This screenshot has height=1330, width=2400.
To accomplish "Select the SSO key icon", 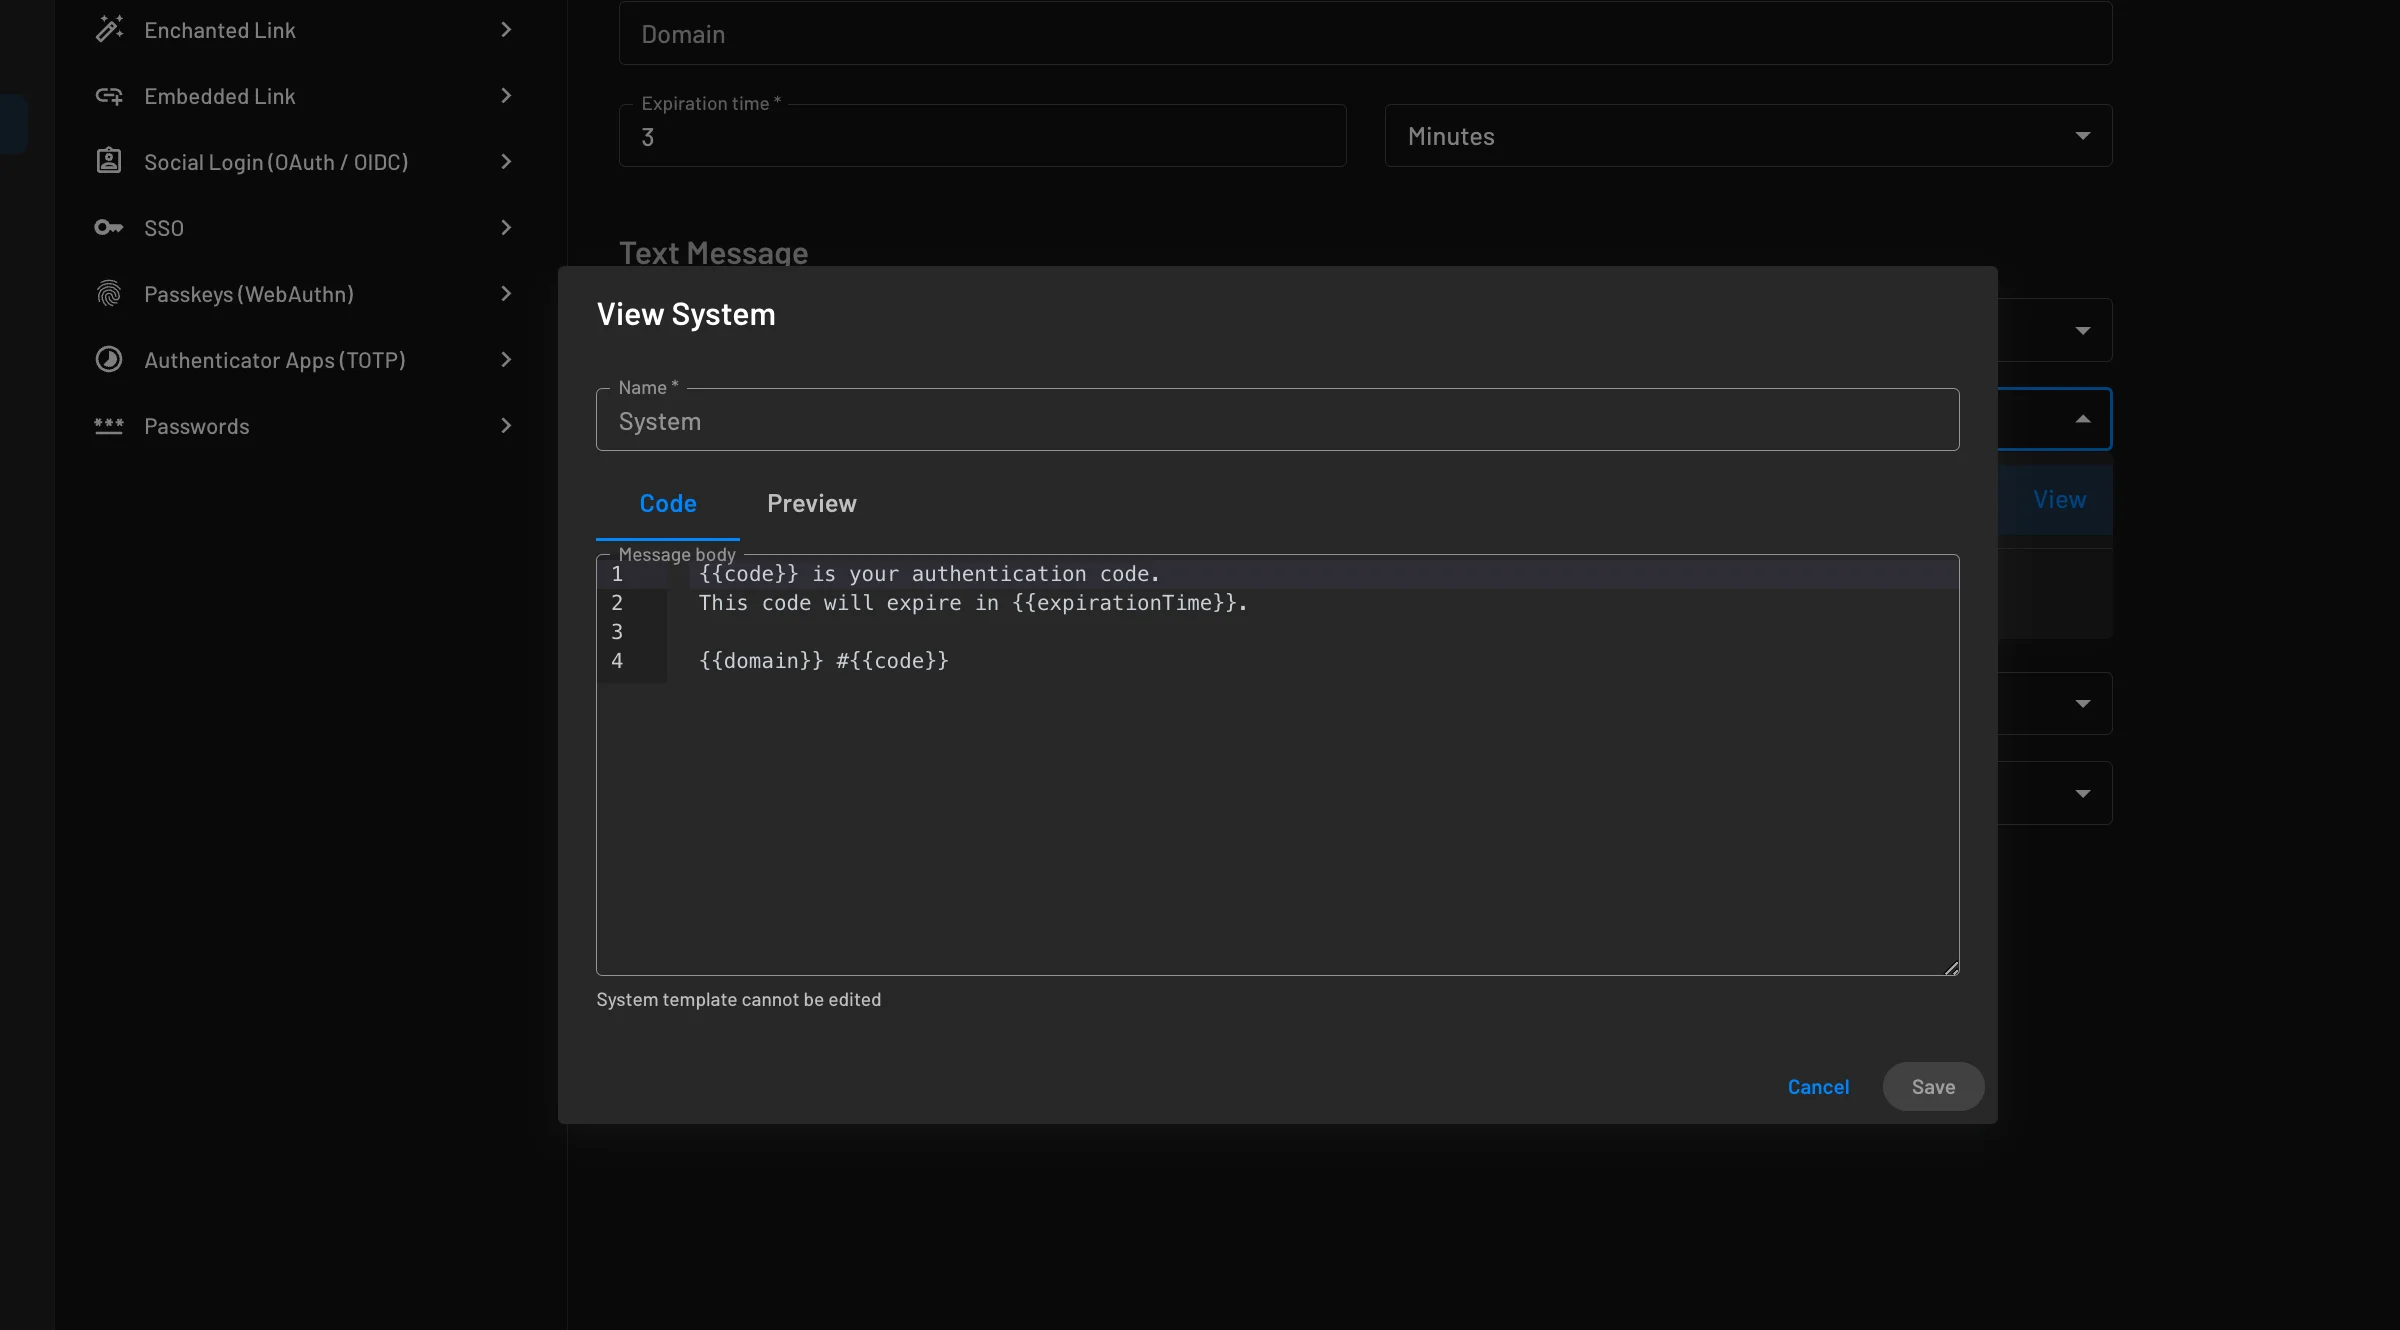I will tap(109, 227).
